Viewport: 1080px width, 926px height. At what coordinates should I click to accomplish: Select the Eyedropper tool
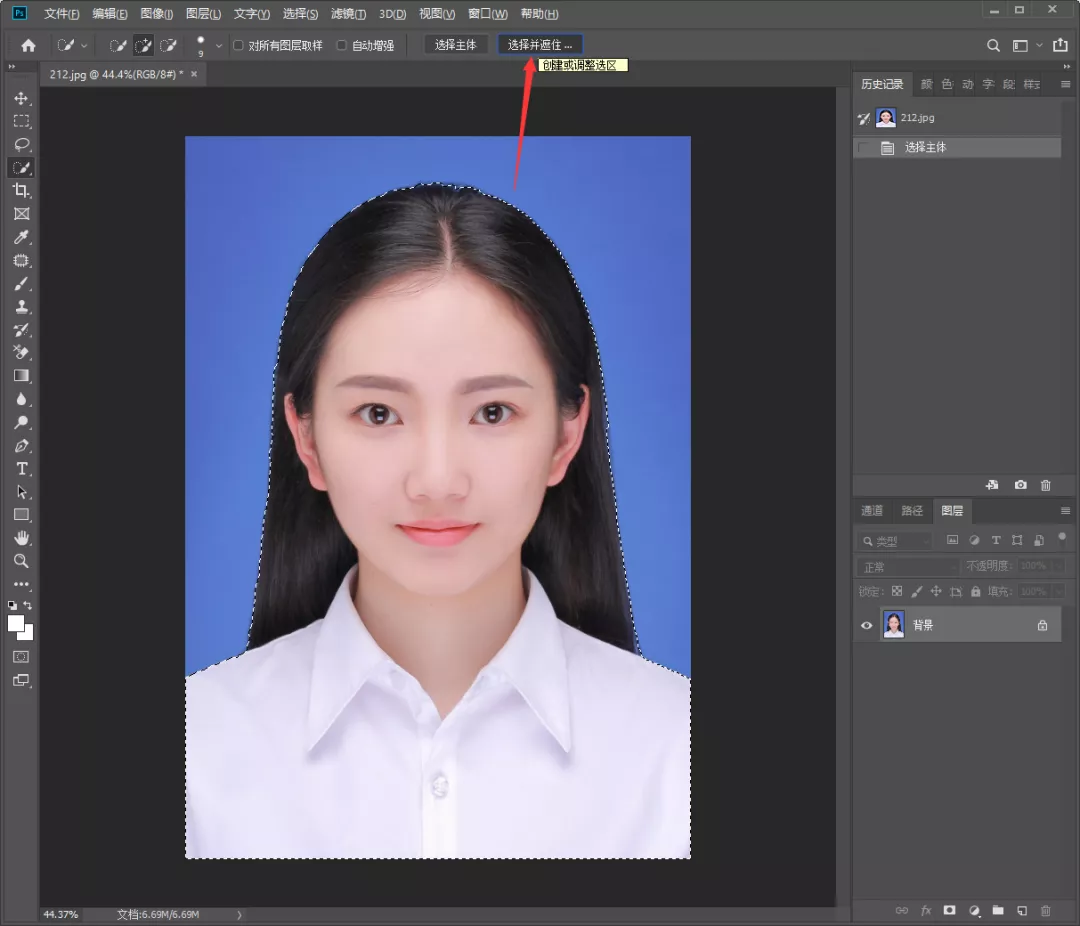(x=21, y=237)
